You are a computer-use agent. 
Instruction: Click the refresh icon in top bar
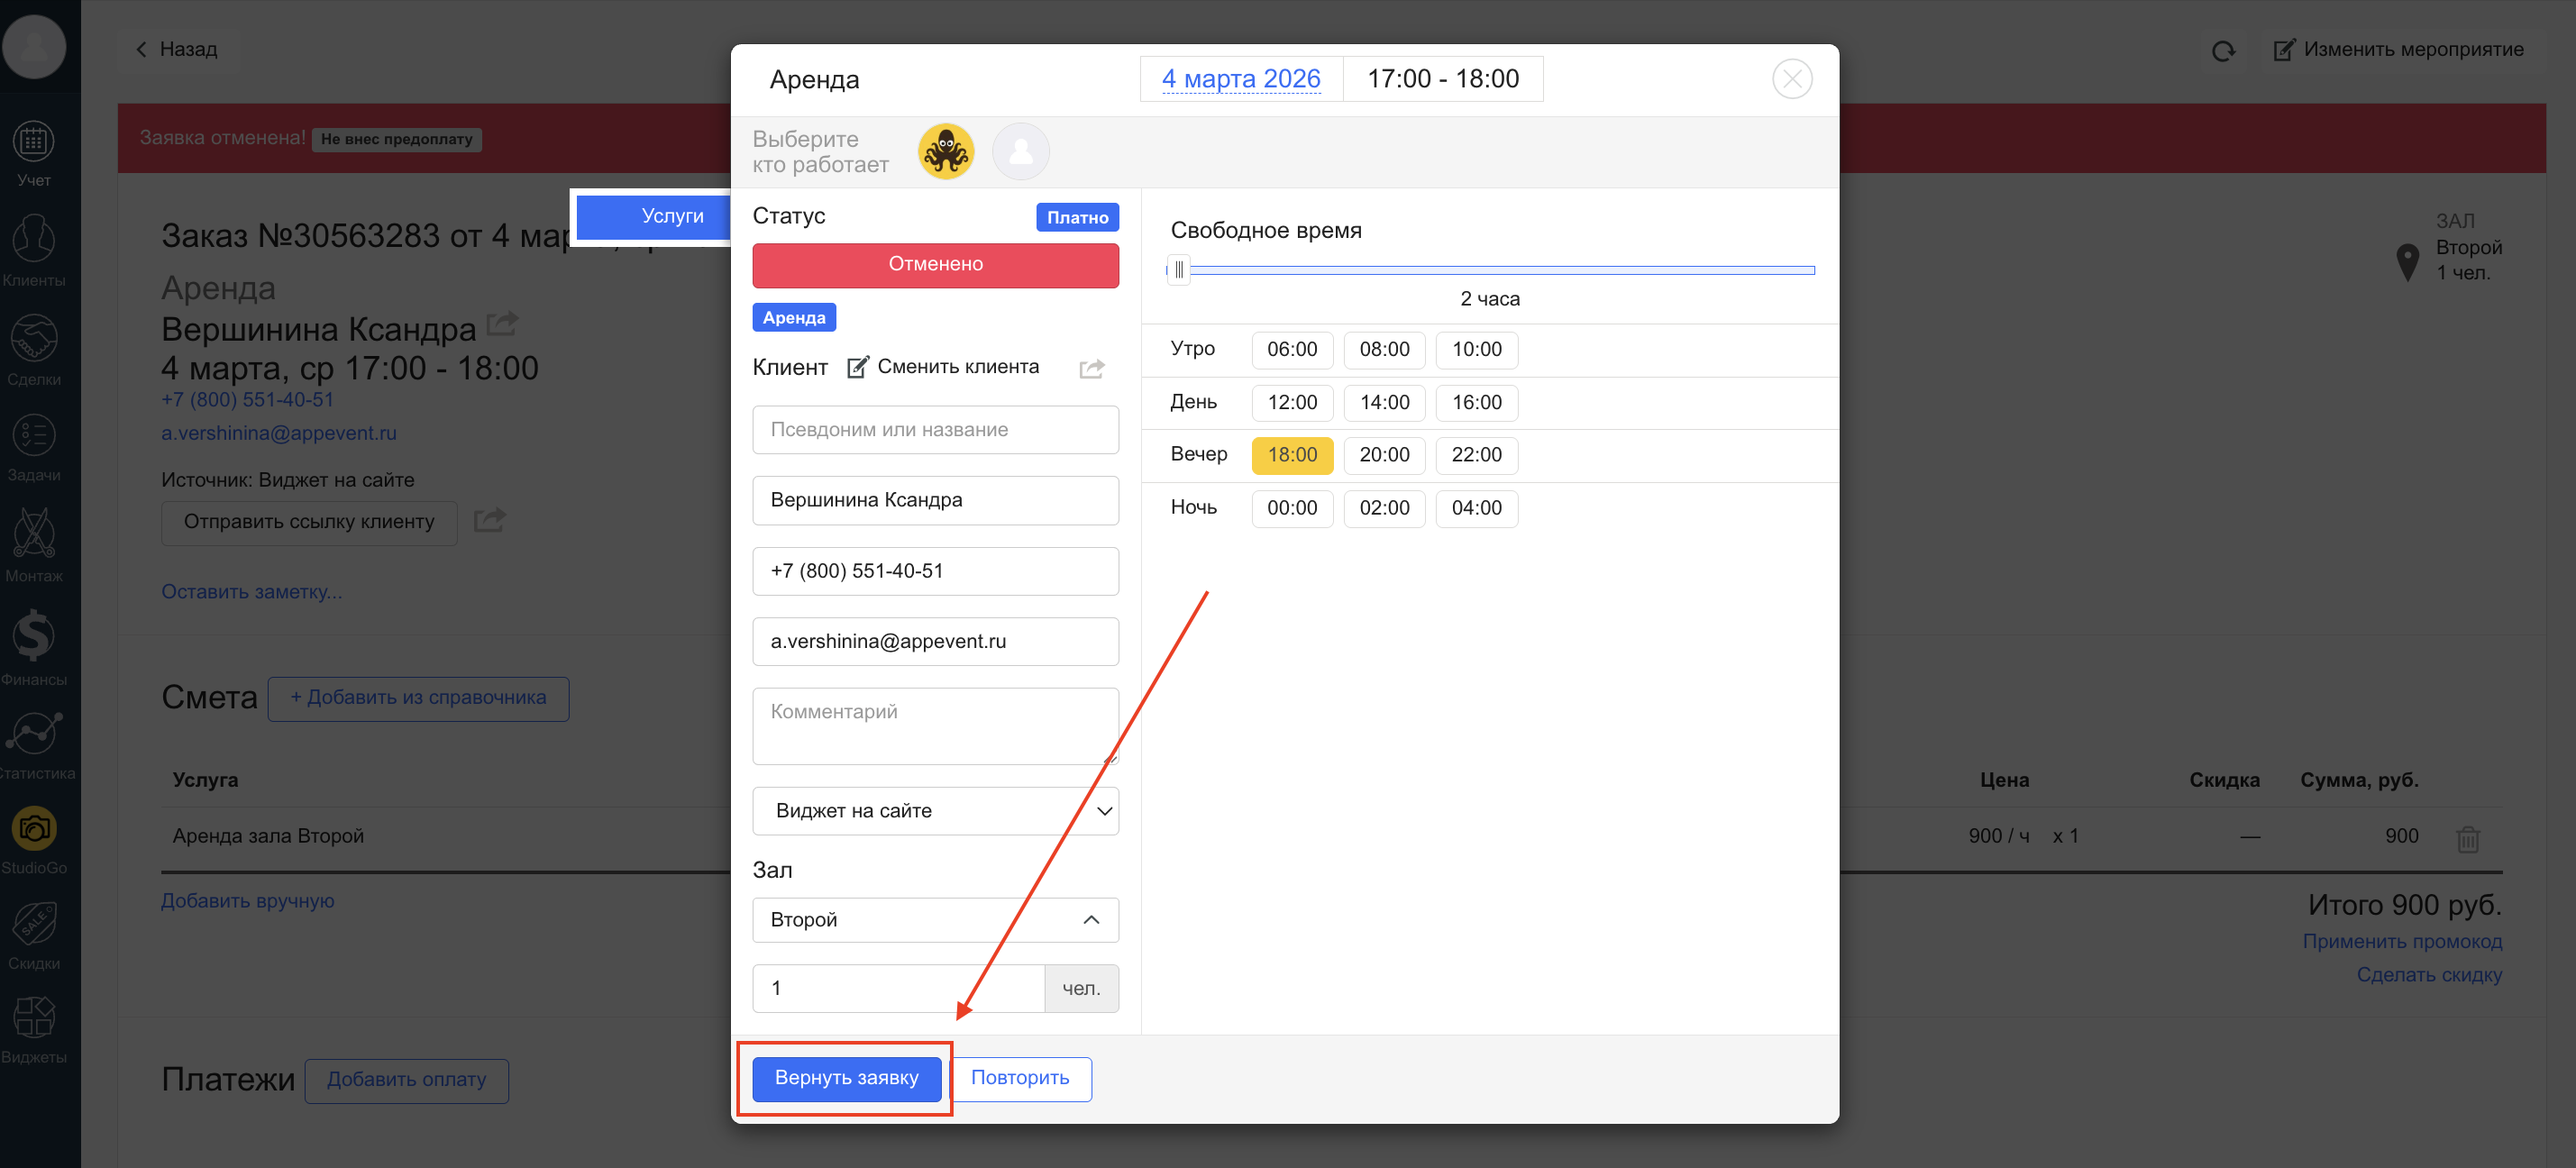click(x=2222, y=50)
